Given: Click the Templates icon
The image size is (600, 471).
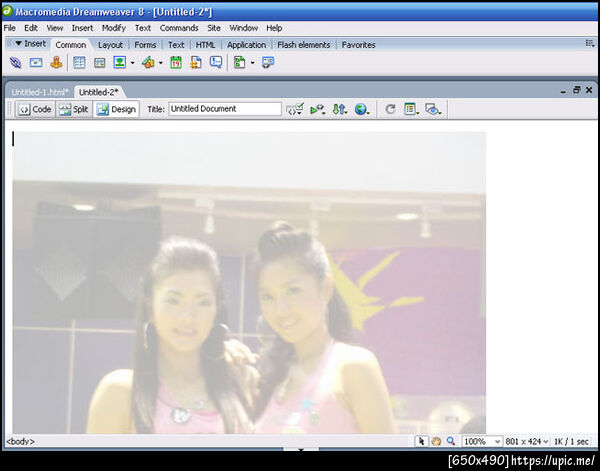Looking at the screenshot, I should pyautogui.click(x=240, y=62).
